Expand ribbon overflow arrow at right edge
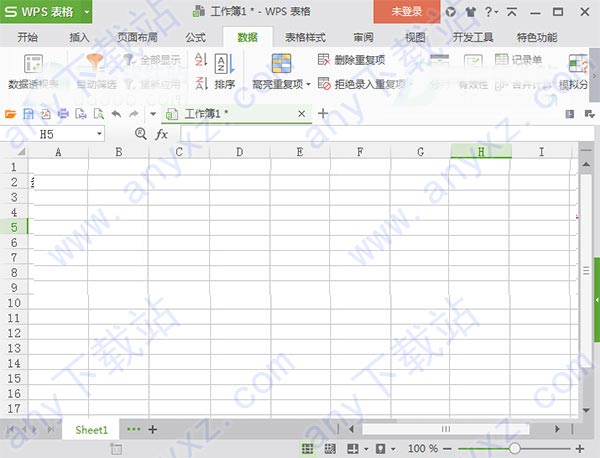This screenshot has height=458, width=600. coord(594,76)
